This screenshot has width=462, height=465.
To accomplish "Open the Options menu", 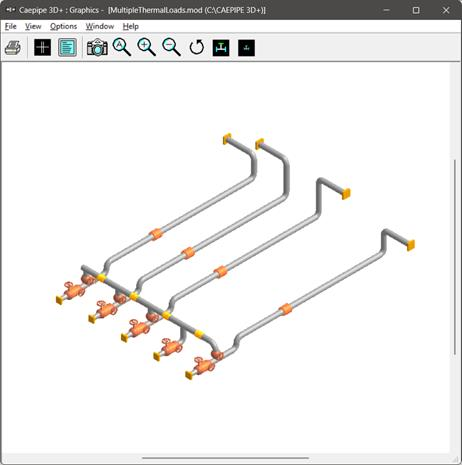I will pos(63,26).
